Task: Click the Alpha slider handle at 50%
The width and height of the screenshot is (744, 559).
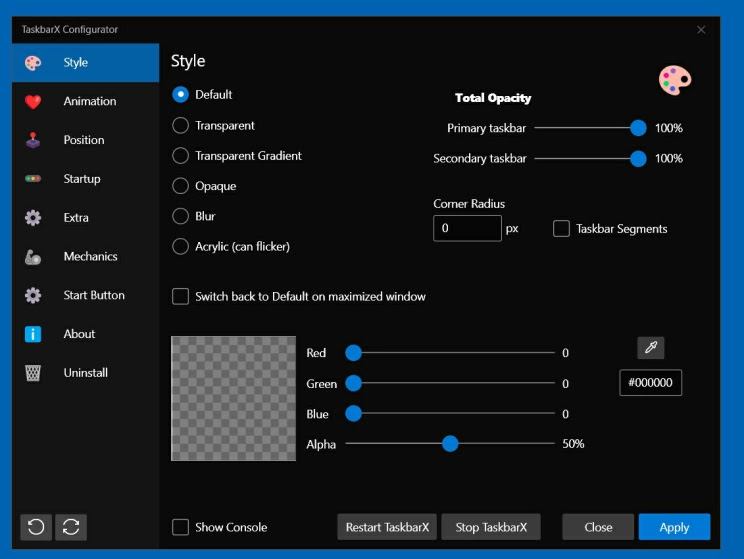Action: [450, 444]
